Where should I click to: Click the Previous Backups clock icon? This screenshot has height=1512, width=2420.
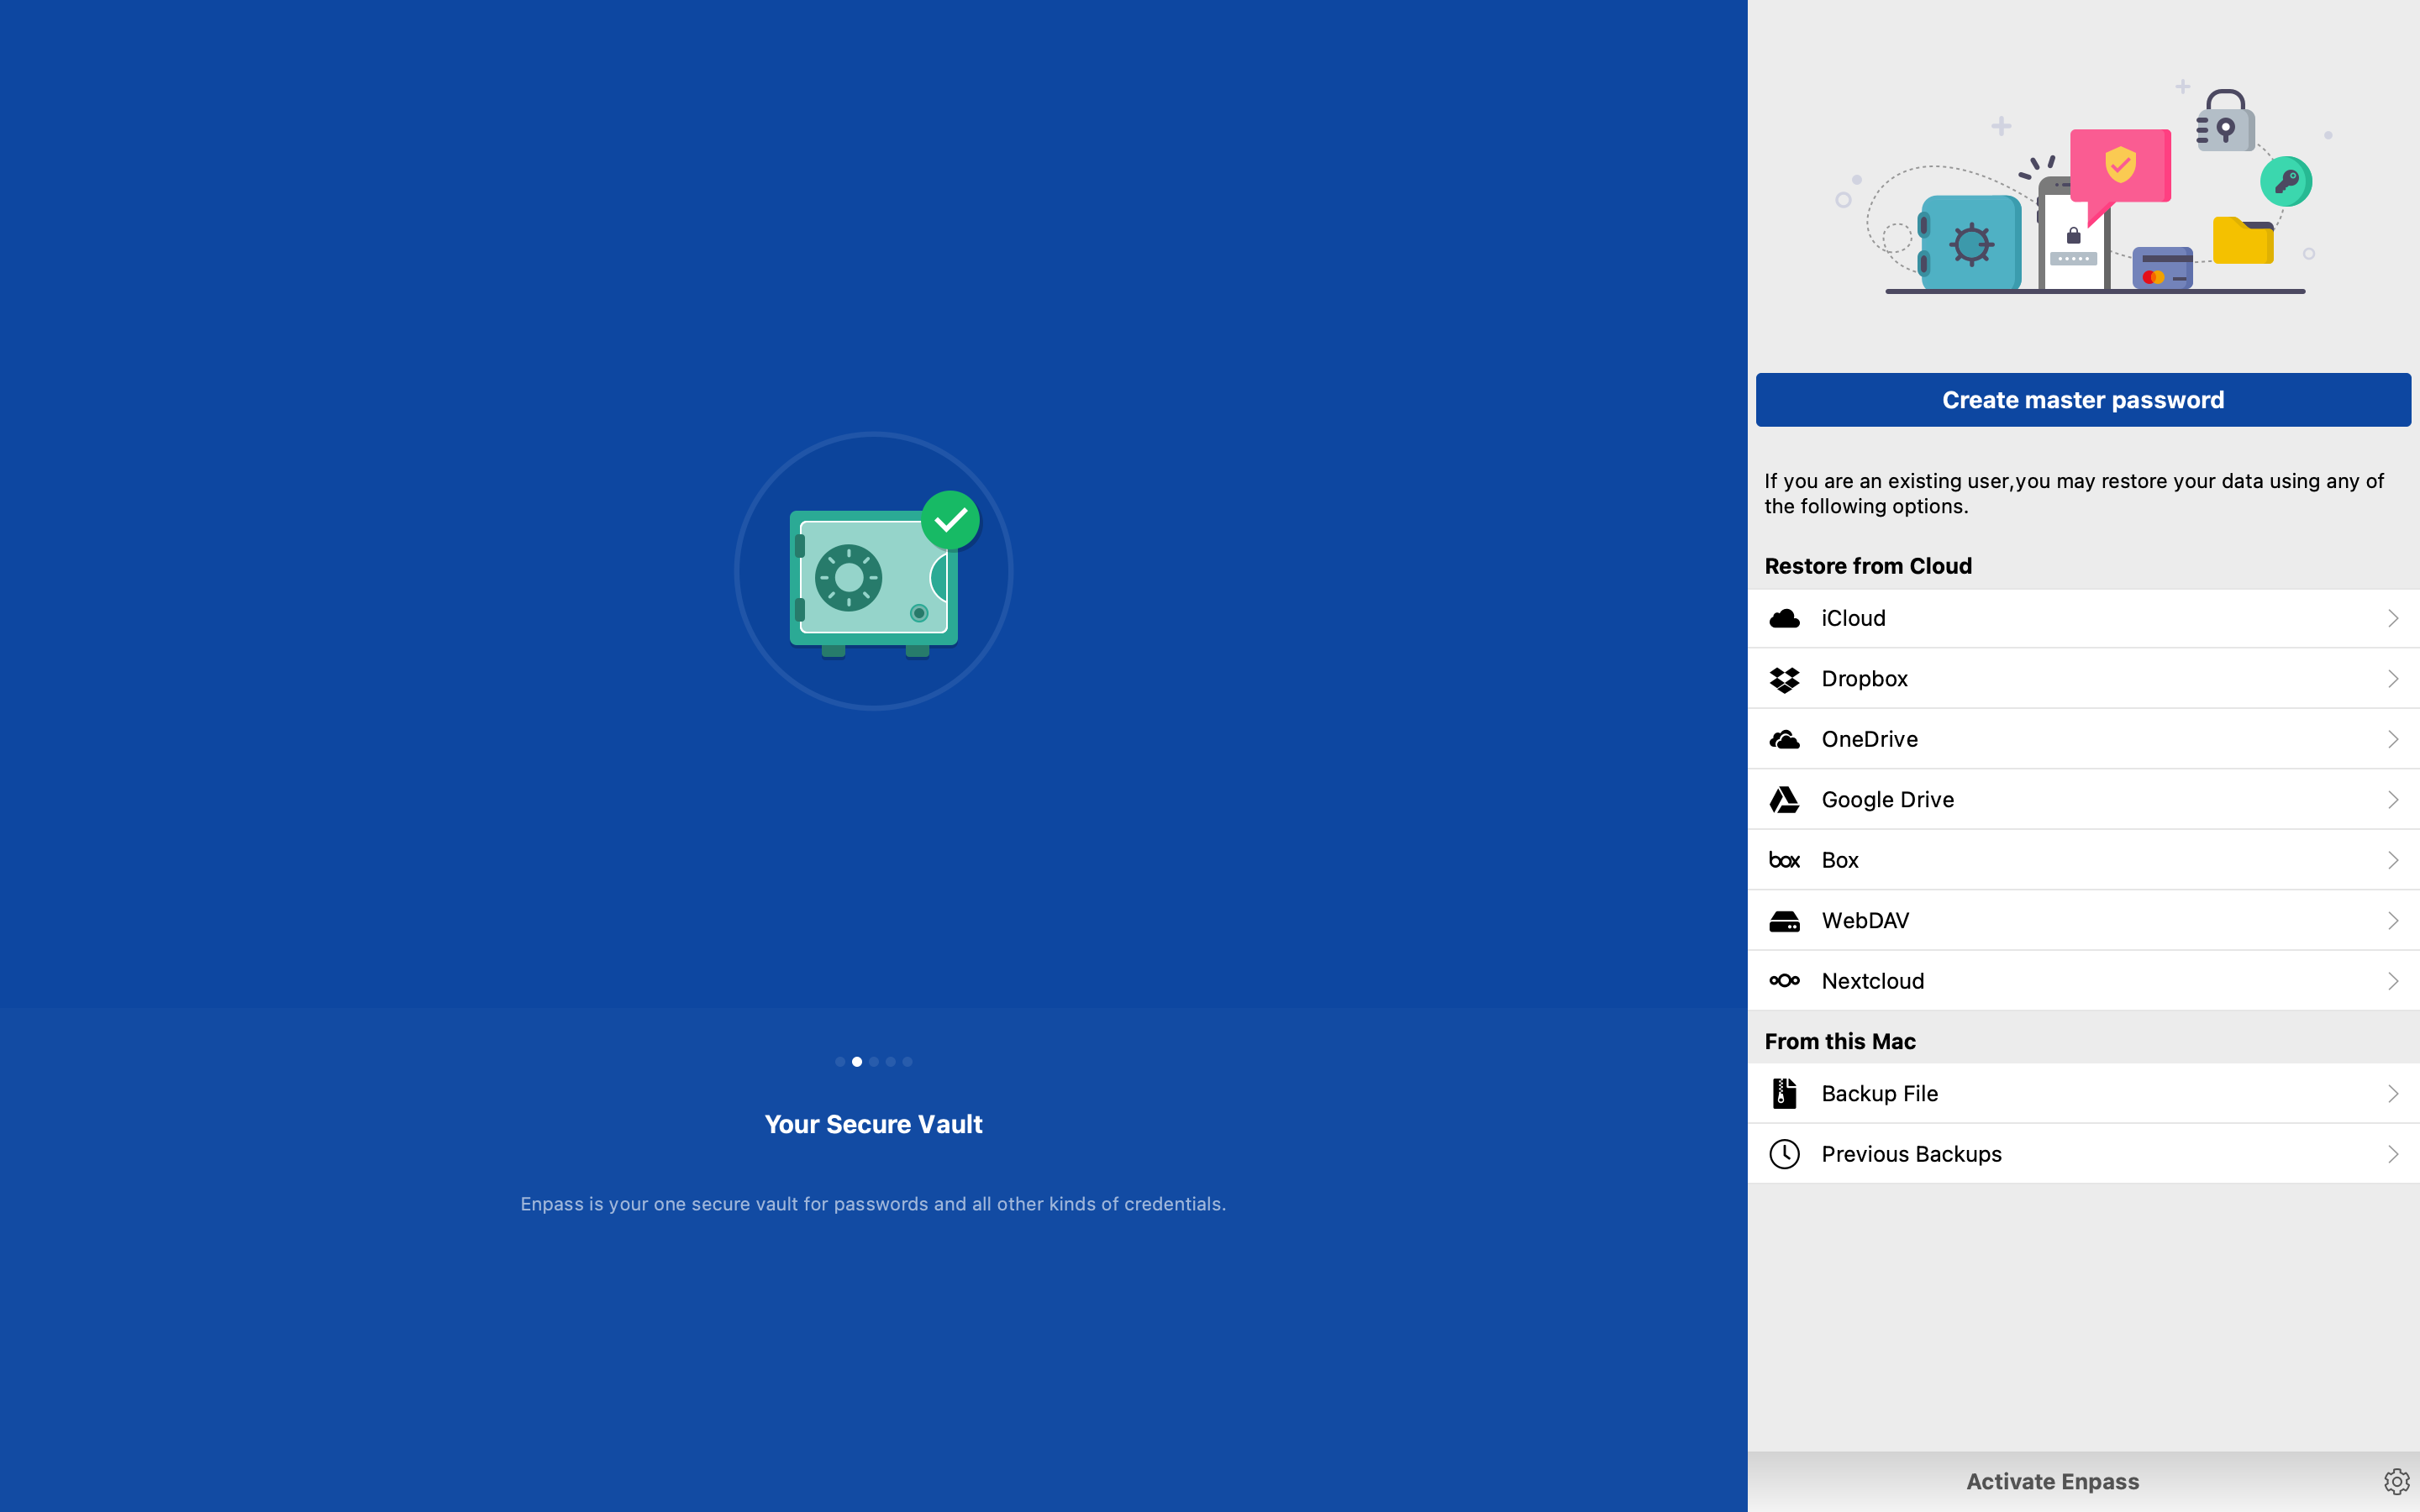1784,1154
